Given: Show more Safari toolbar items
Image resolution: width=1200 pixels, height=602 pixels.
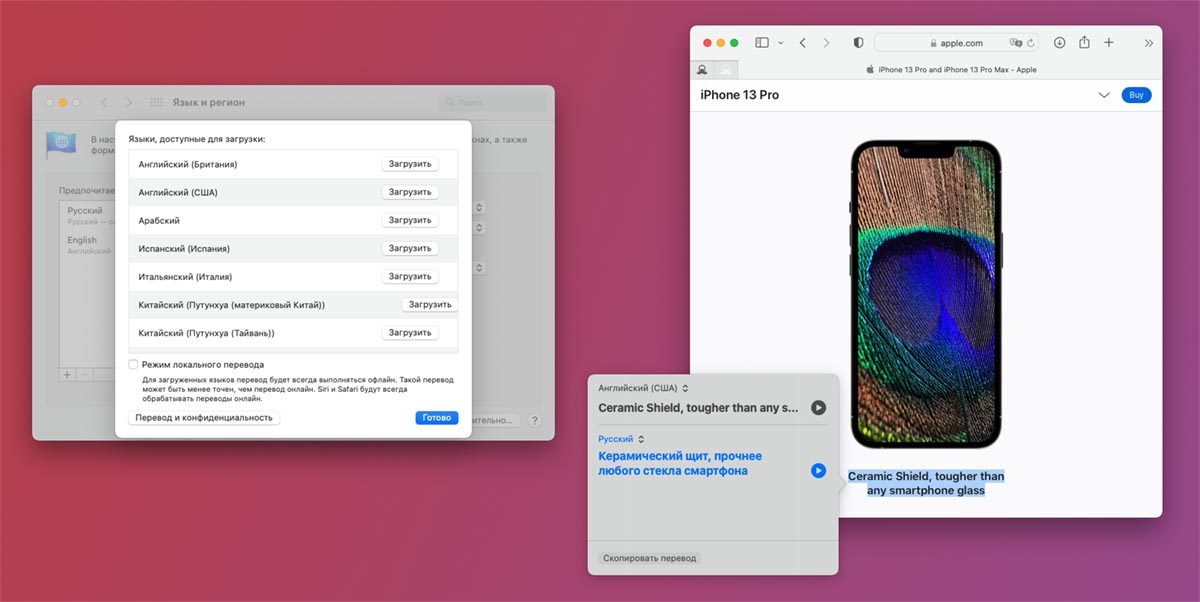Looking at the screenshot, I should tap(1148, 43).
